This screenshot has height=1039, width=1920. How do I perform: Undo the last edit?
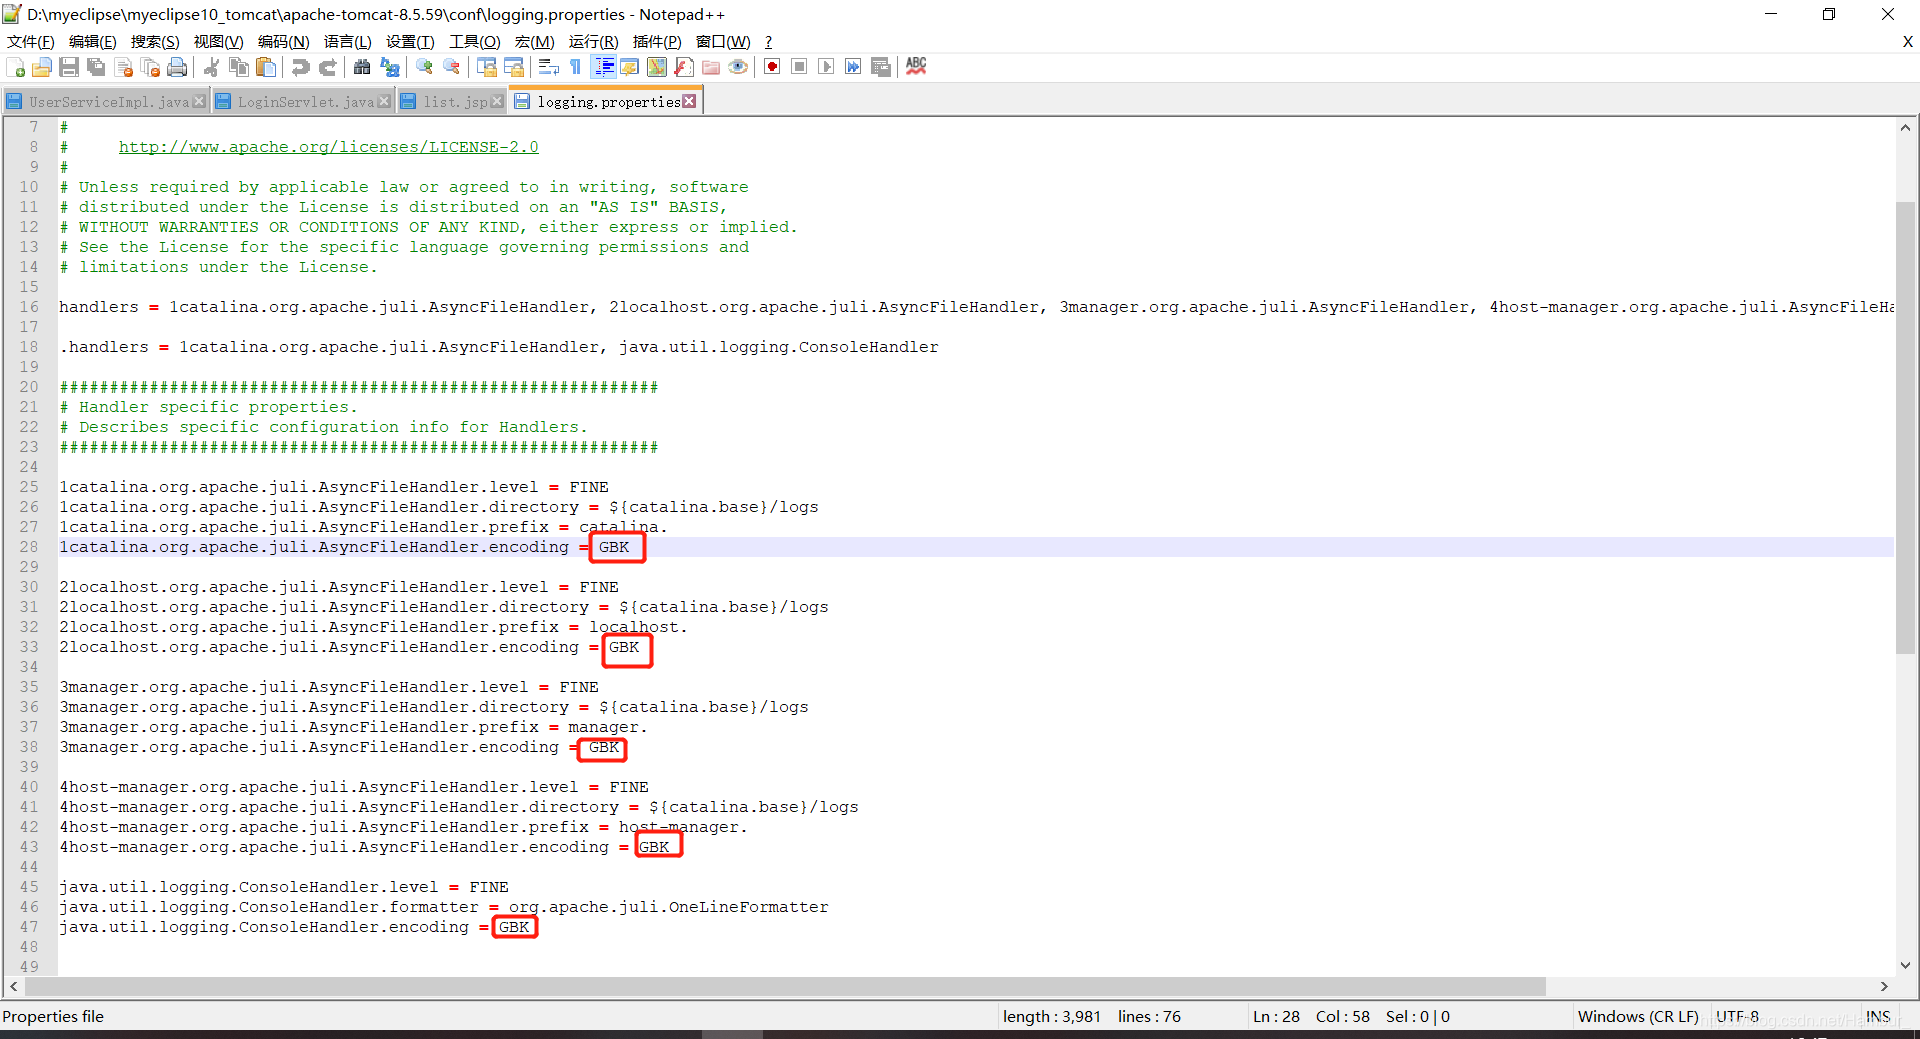[300, 67]
